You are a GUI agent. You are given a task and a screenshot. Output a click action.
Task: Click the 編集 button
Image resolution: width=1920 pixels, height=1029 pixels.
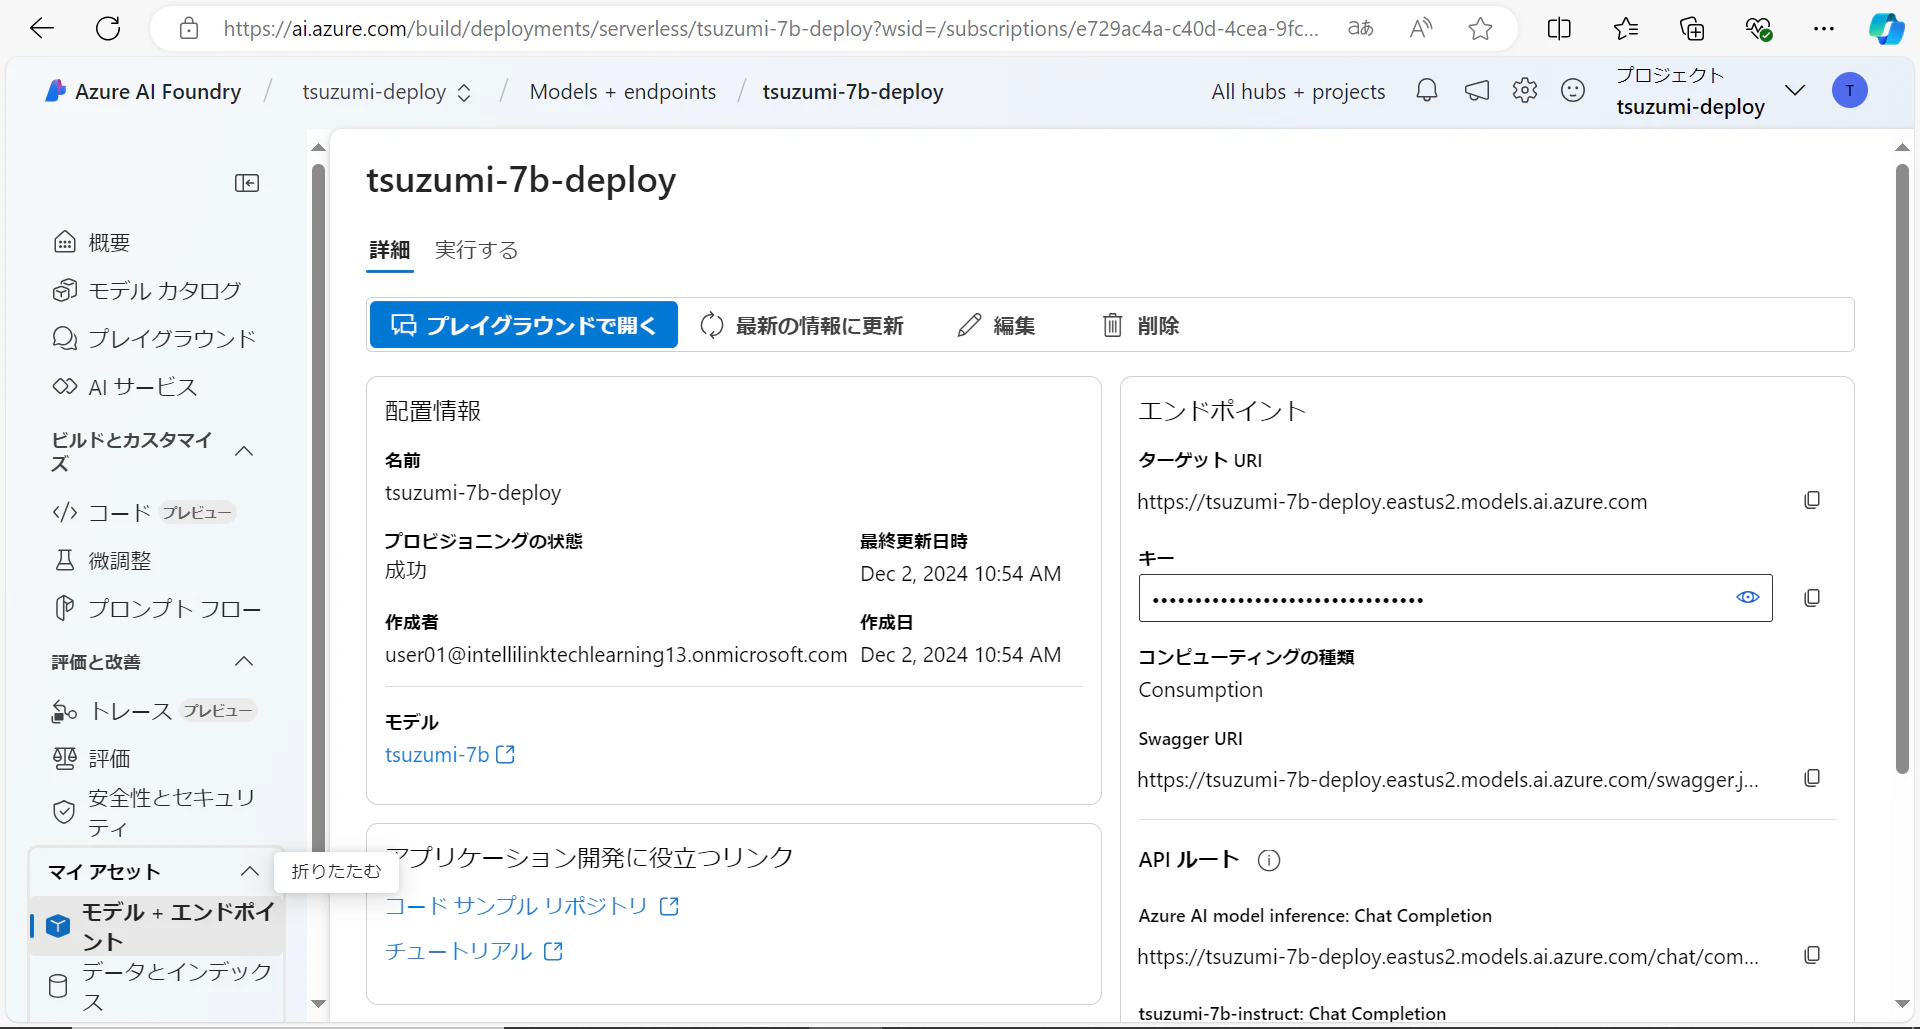996,325
